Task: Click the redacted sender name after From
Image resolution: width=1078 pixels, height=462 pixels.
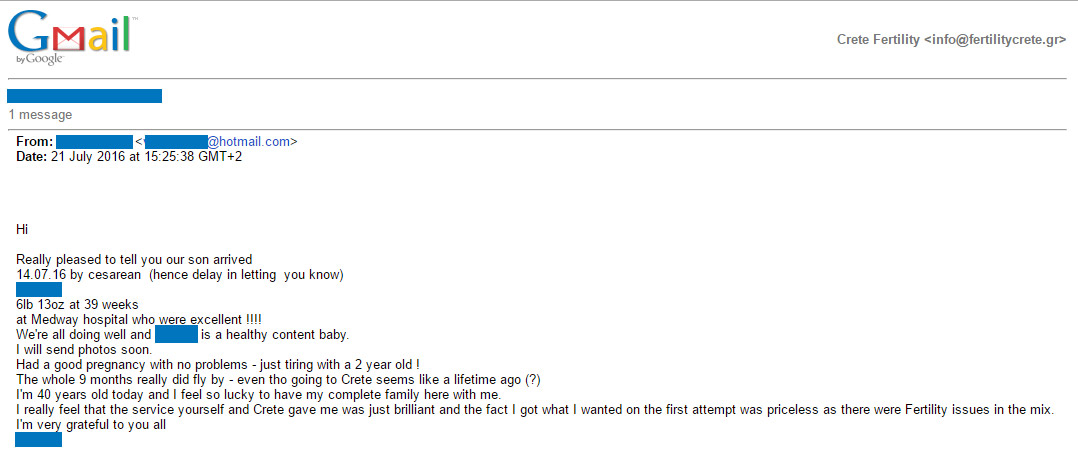Action: click(x=94, y=142)
